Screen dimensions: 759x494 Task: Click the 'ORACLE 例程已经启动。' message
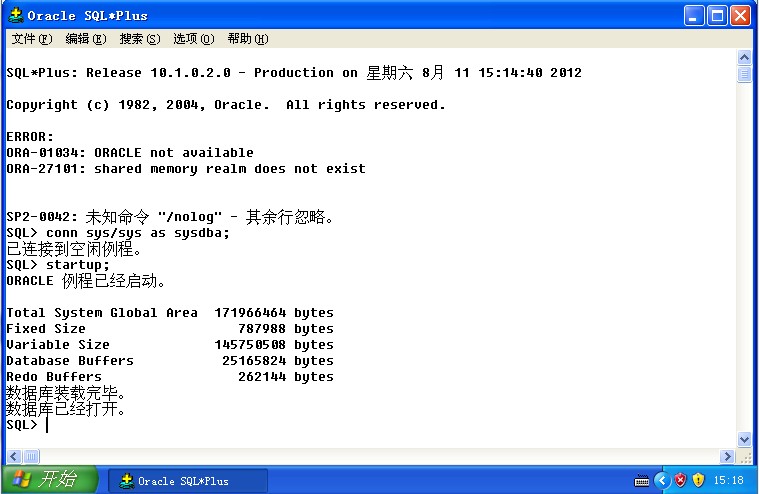tap(86, 281)
